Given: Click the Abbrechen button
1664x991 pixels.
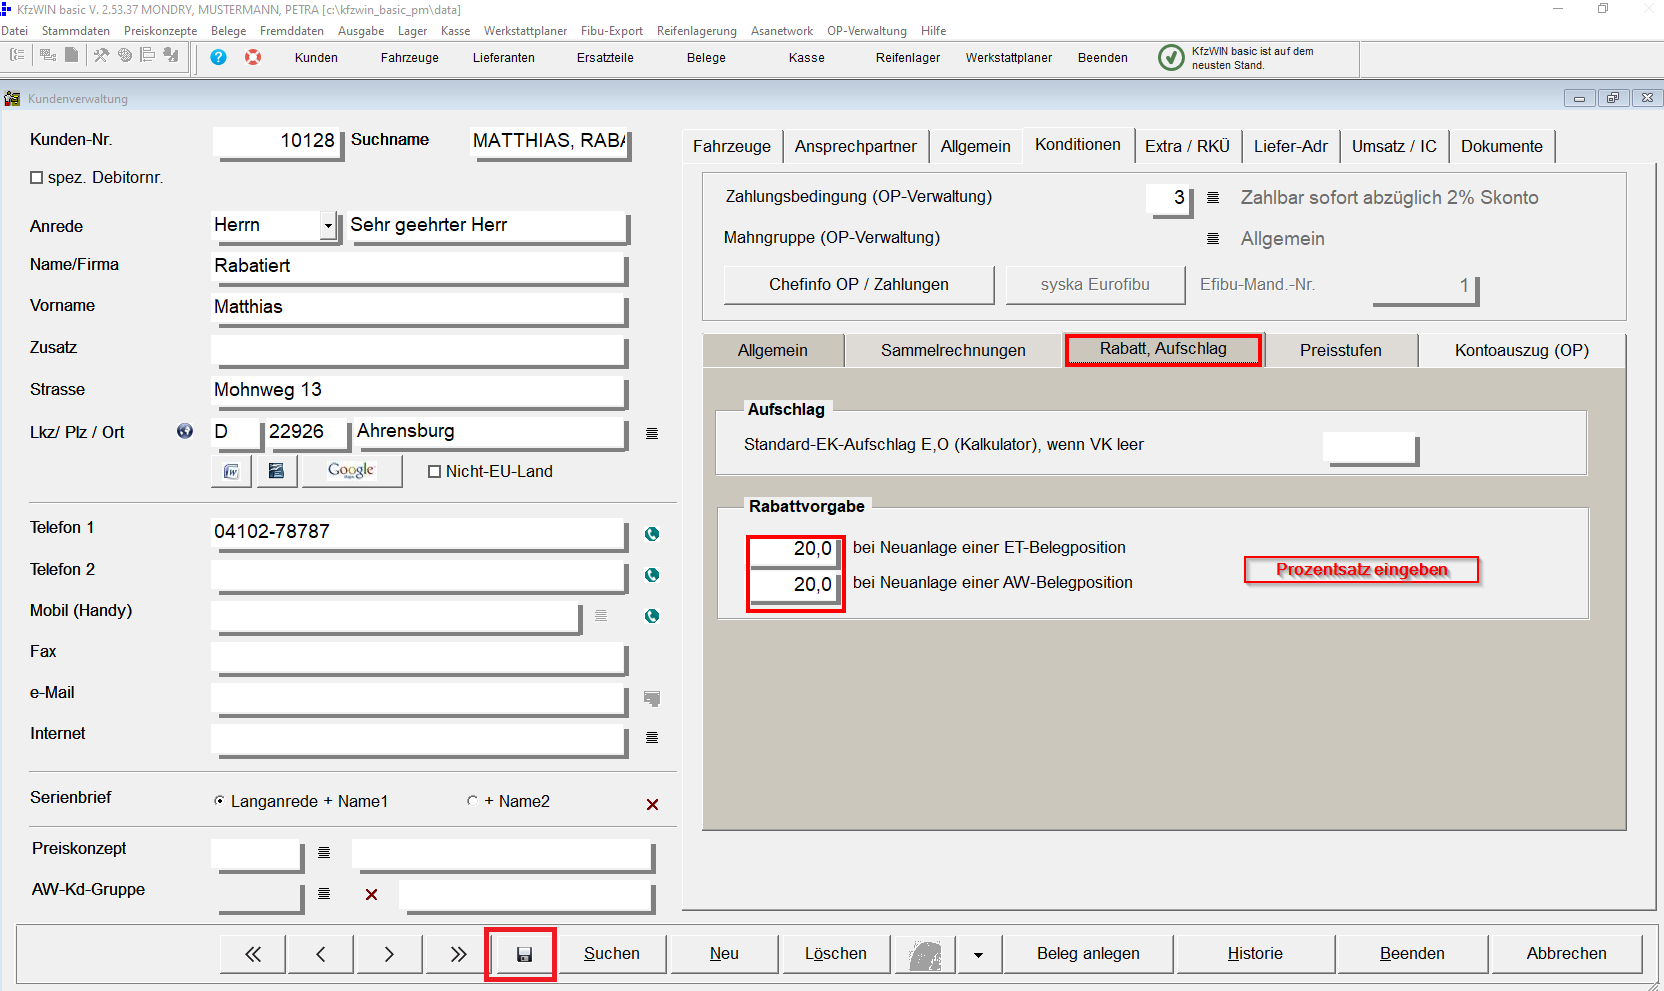Looking at the screenshot, I should click(1566, 954).
